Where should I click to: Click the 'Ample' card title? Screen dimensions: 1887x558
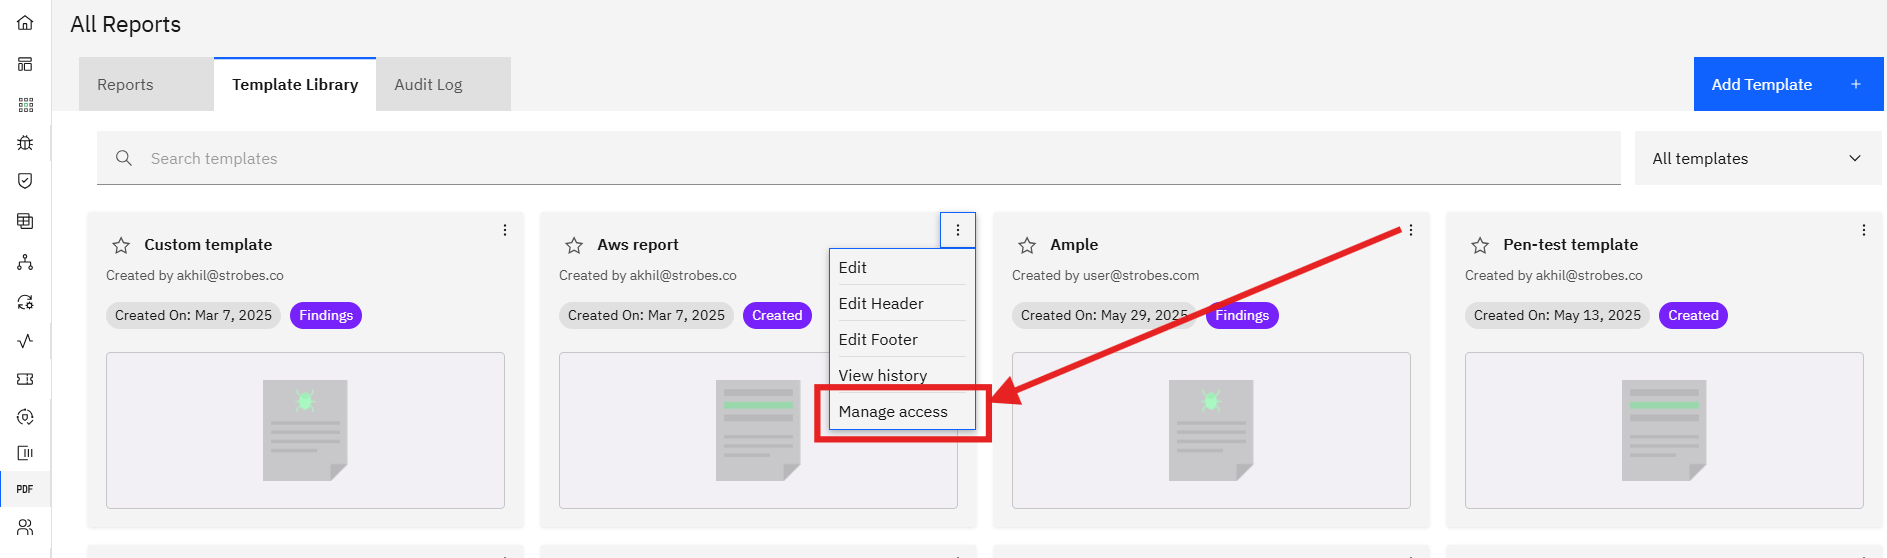(1074, 244)
